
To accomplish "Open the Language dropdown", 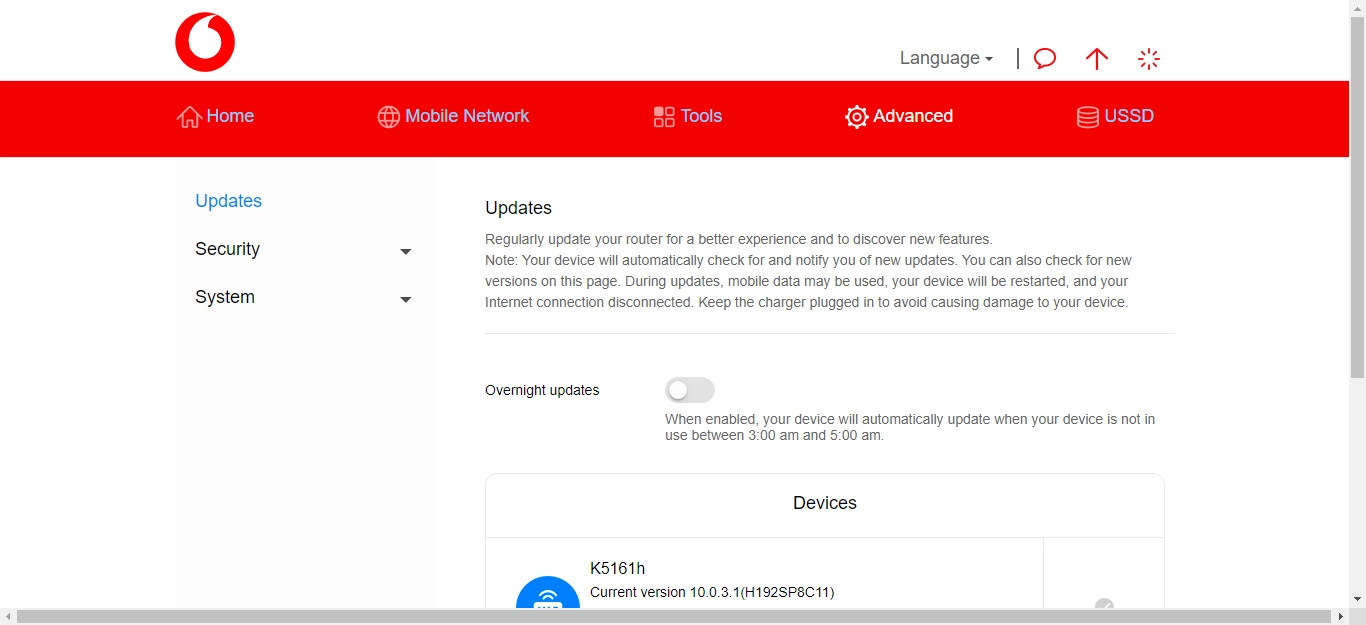I will 946,58.
